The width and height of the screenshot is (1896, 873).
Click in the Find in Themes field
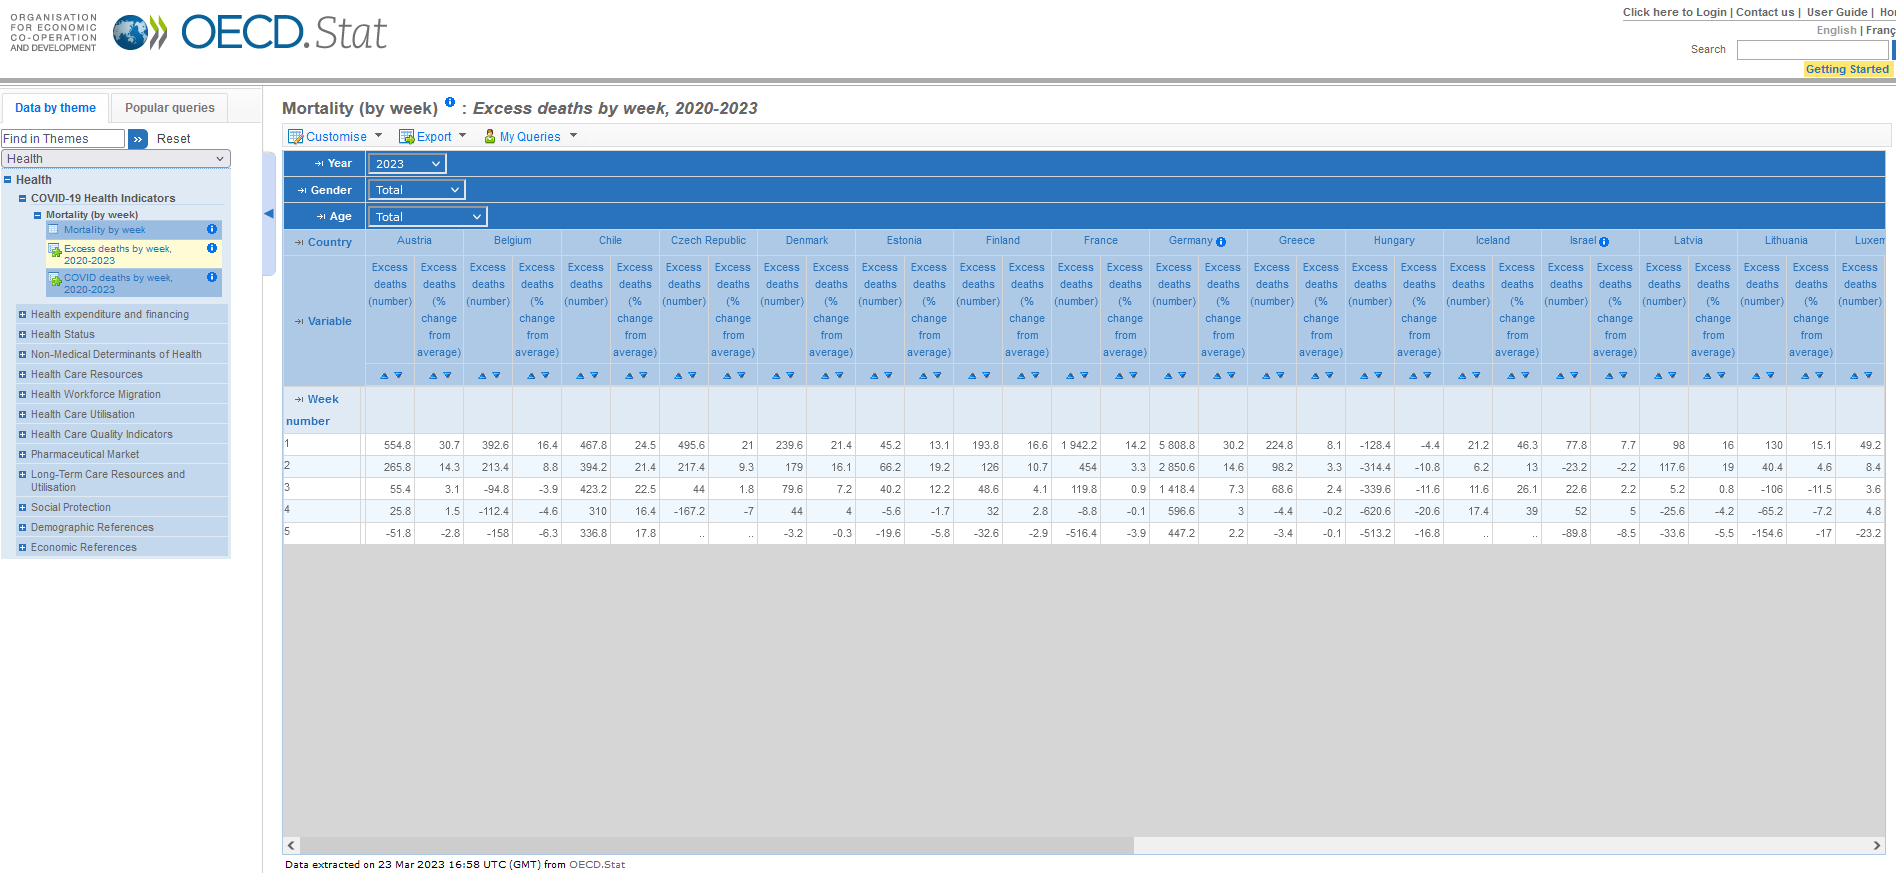[63, 139]
